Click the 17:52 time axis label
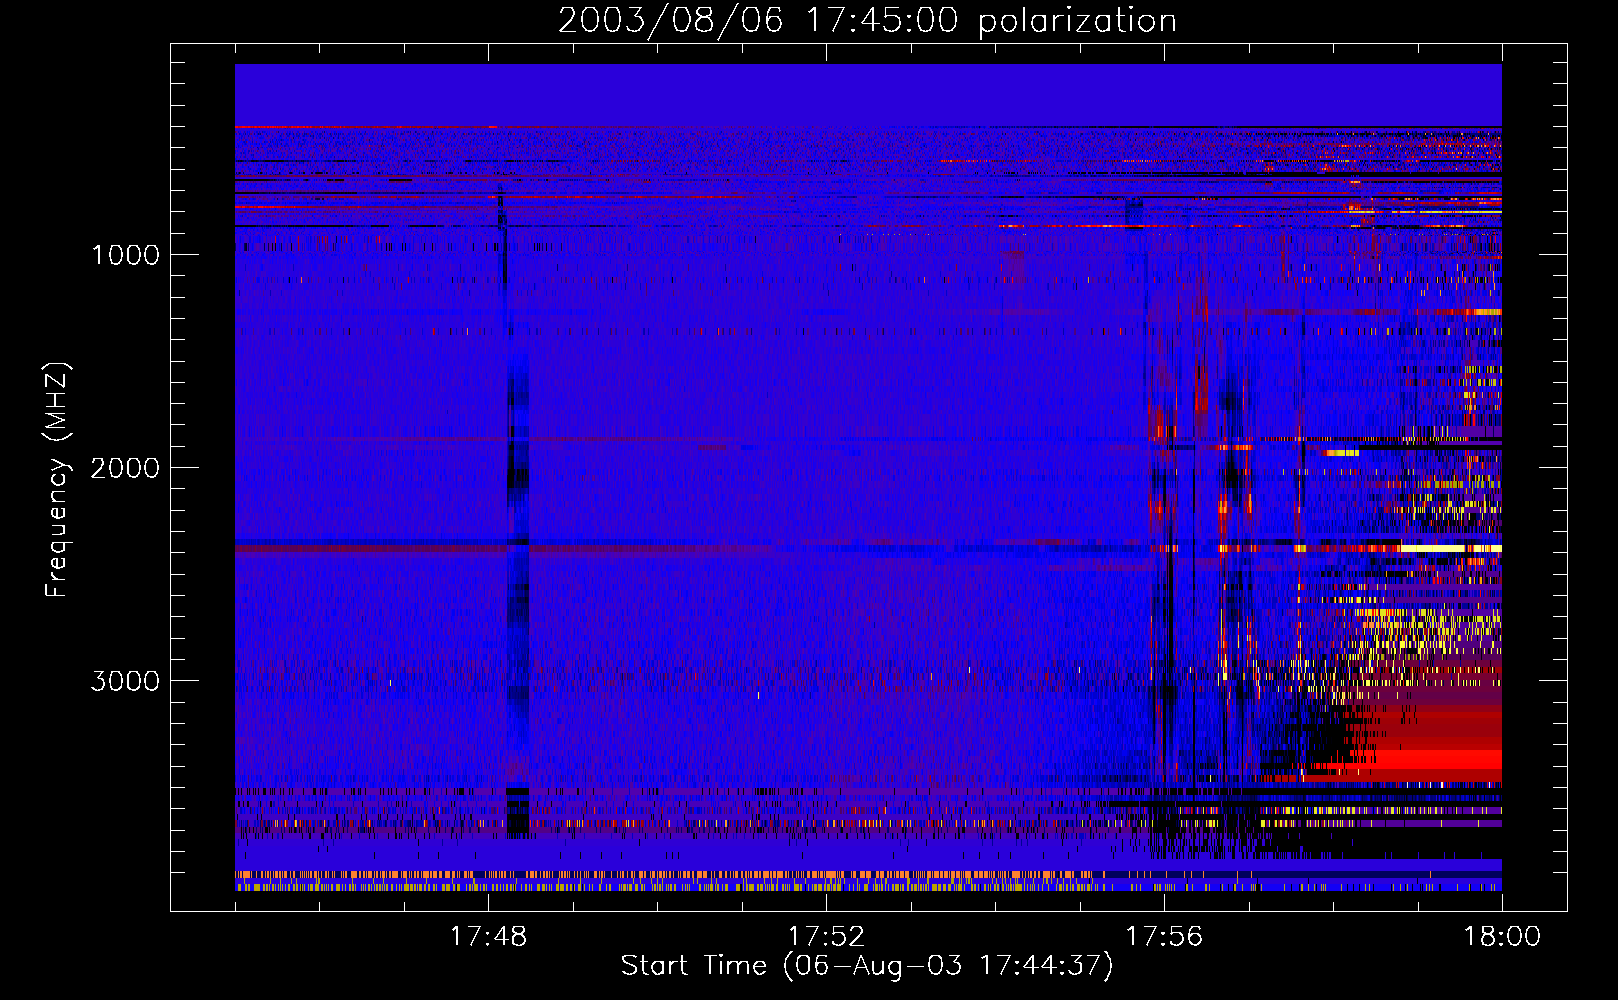Viewport: 1618px width, 1000px height. (x=826, y=937)
